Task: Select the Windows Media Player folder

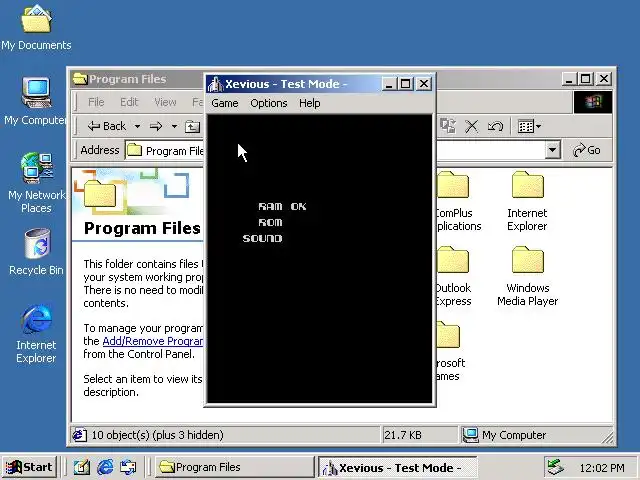Action: pyautogui.click(x=527, y=276)
